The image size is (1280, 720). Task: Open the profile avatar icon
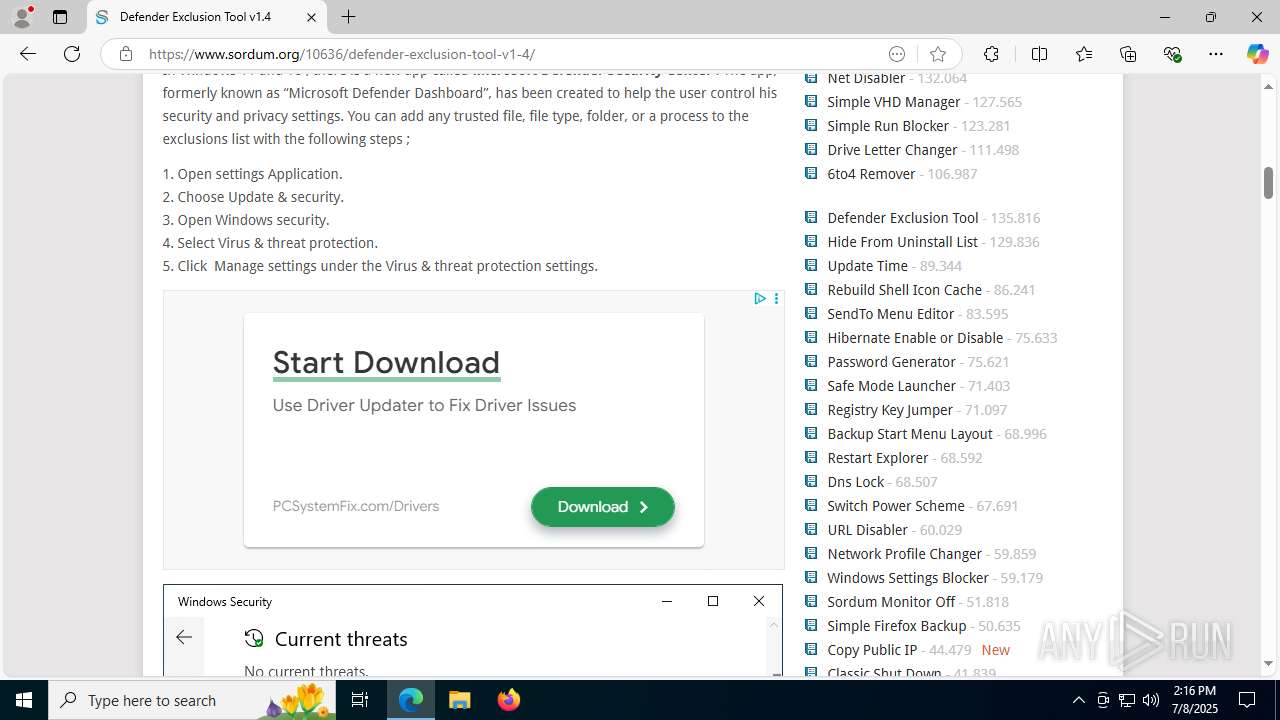click(x=22, y=17)
